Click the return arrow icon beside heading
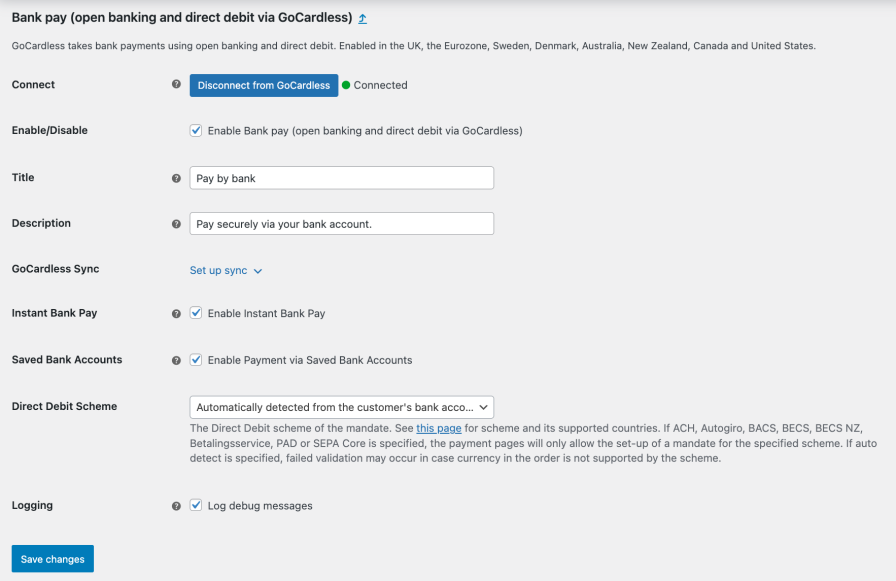Screen dimensions: 896x581 [x=362, y=18]
